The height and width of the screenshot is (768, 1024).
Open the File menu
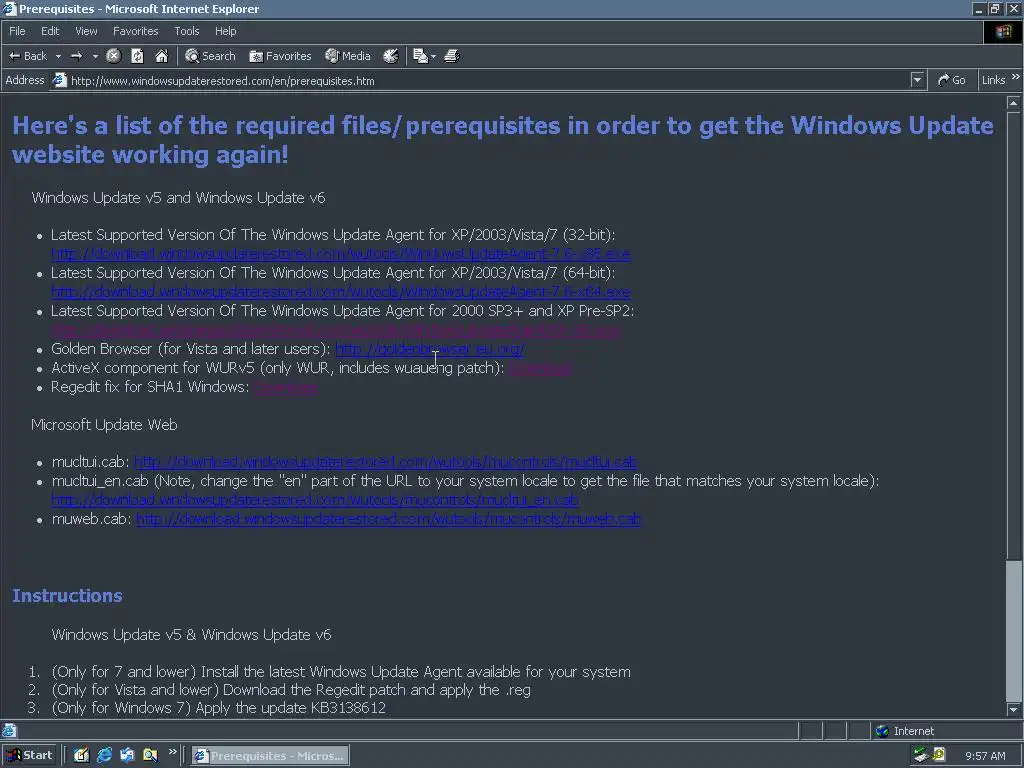(17, 31)
